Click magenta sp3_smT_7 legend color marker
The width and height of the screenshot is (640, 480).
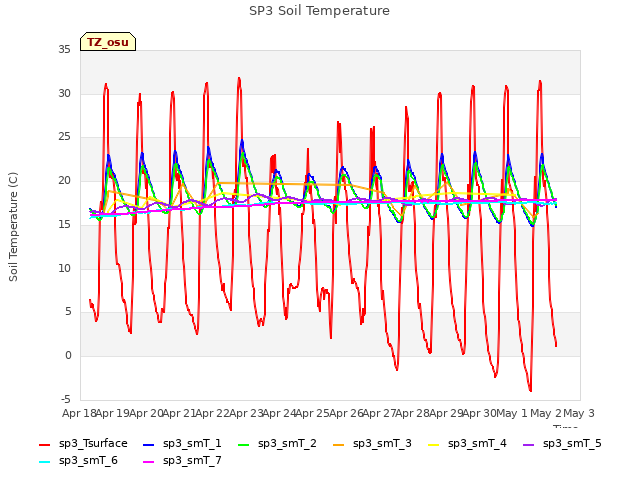(x=149, y=462)
